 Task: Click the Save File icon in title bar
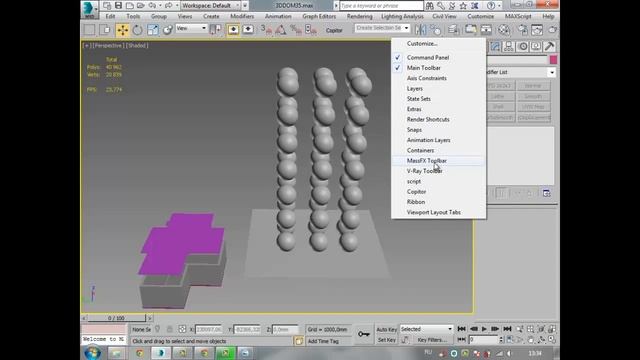118,5
